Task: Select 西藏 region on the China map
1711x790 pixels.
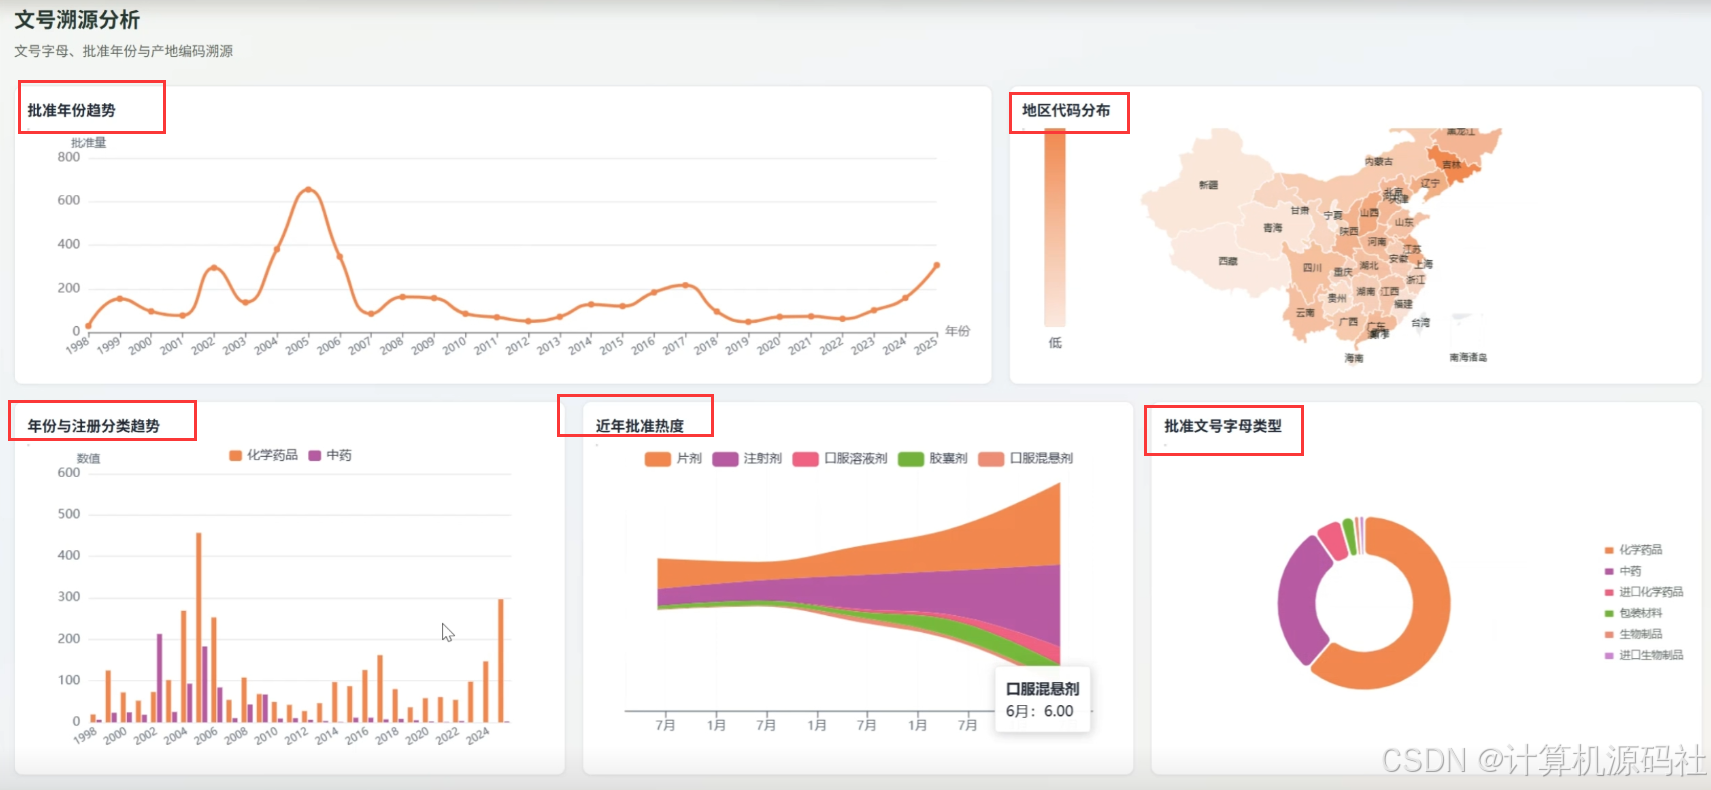Action: pos(1228,261)
